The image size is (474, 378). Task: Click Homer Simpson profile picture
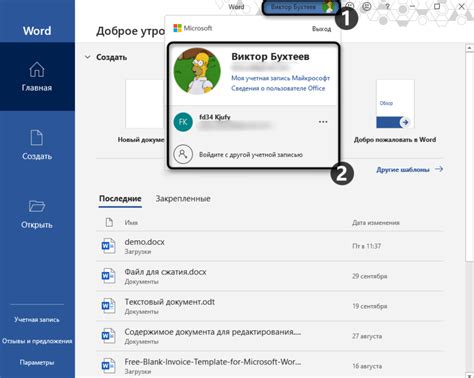(x=197, y=71)
